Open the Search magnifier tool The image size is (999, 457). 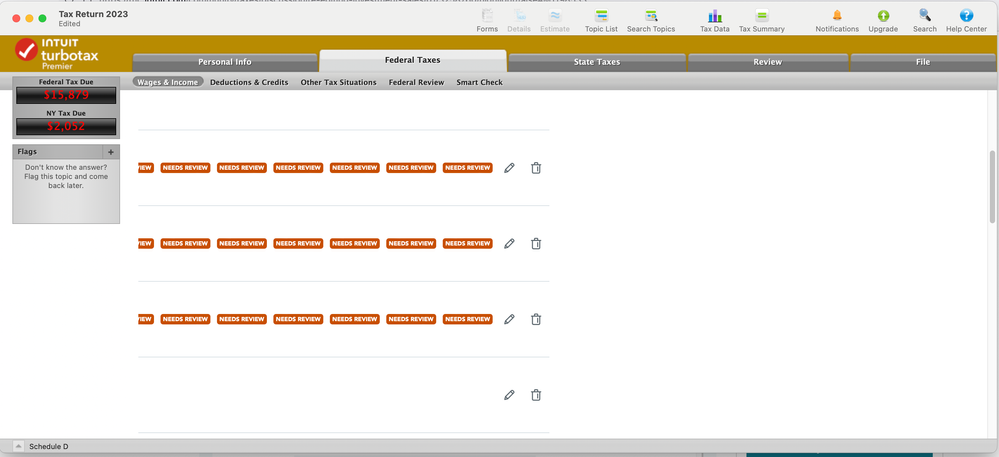pos(924,20)
